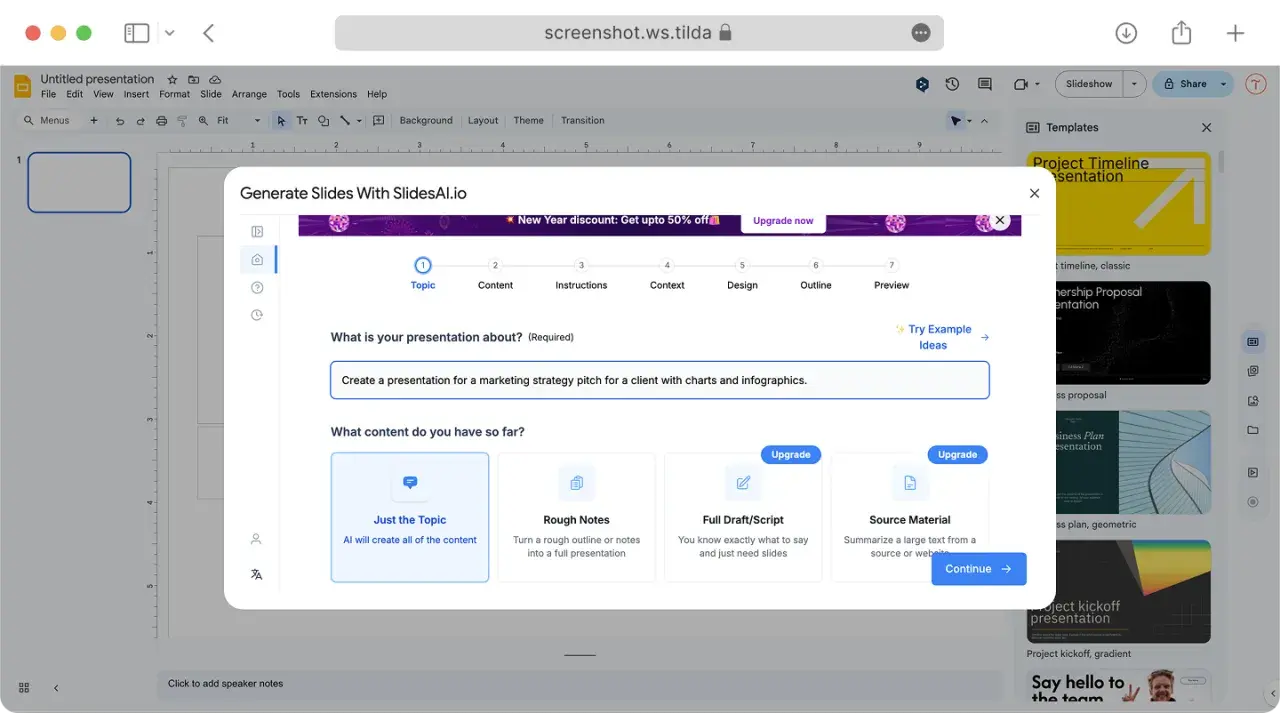Viewport: 1280px width, 713px height.
Task: Click the cloud document status icon
Action: point(215,79)
